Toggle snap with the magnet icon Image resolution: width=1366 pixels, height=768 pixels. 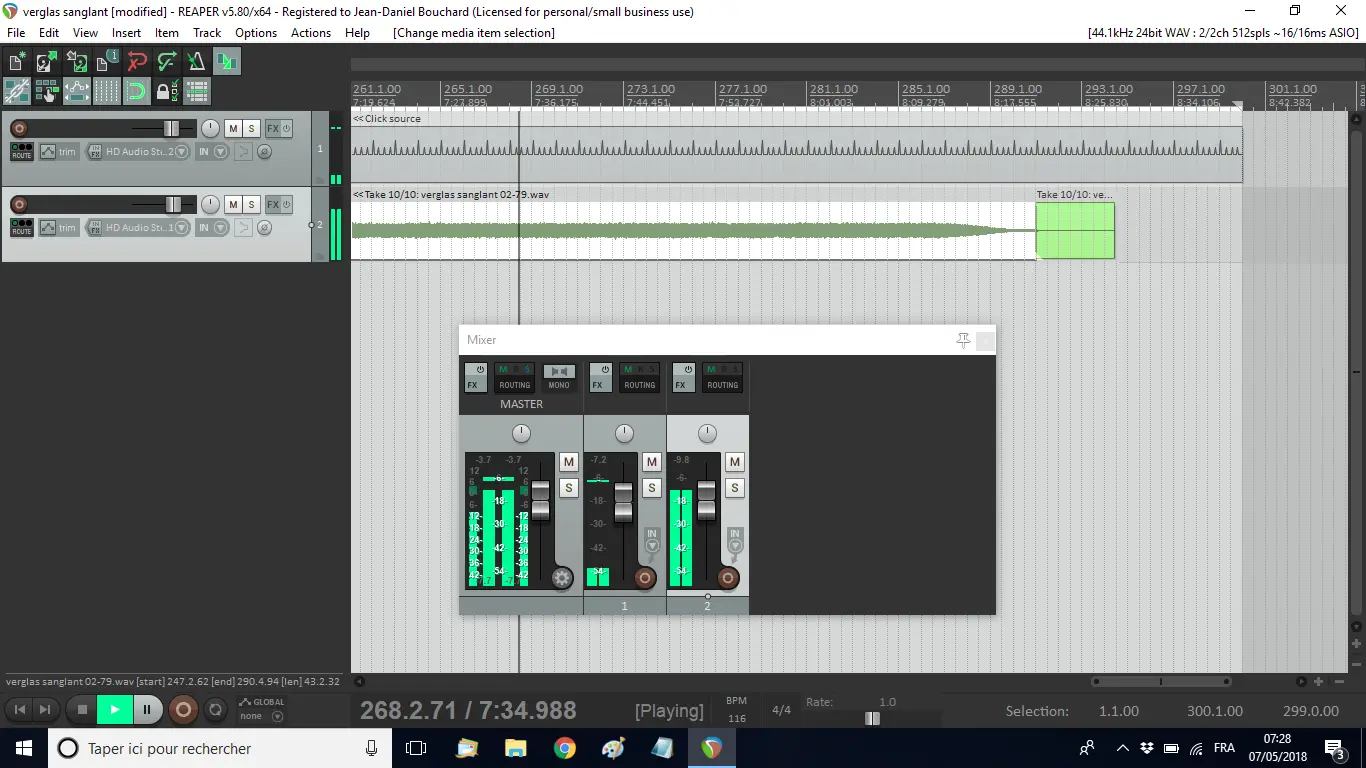pyautogui.click(x=137, y=92)
